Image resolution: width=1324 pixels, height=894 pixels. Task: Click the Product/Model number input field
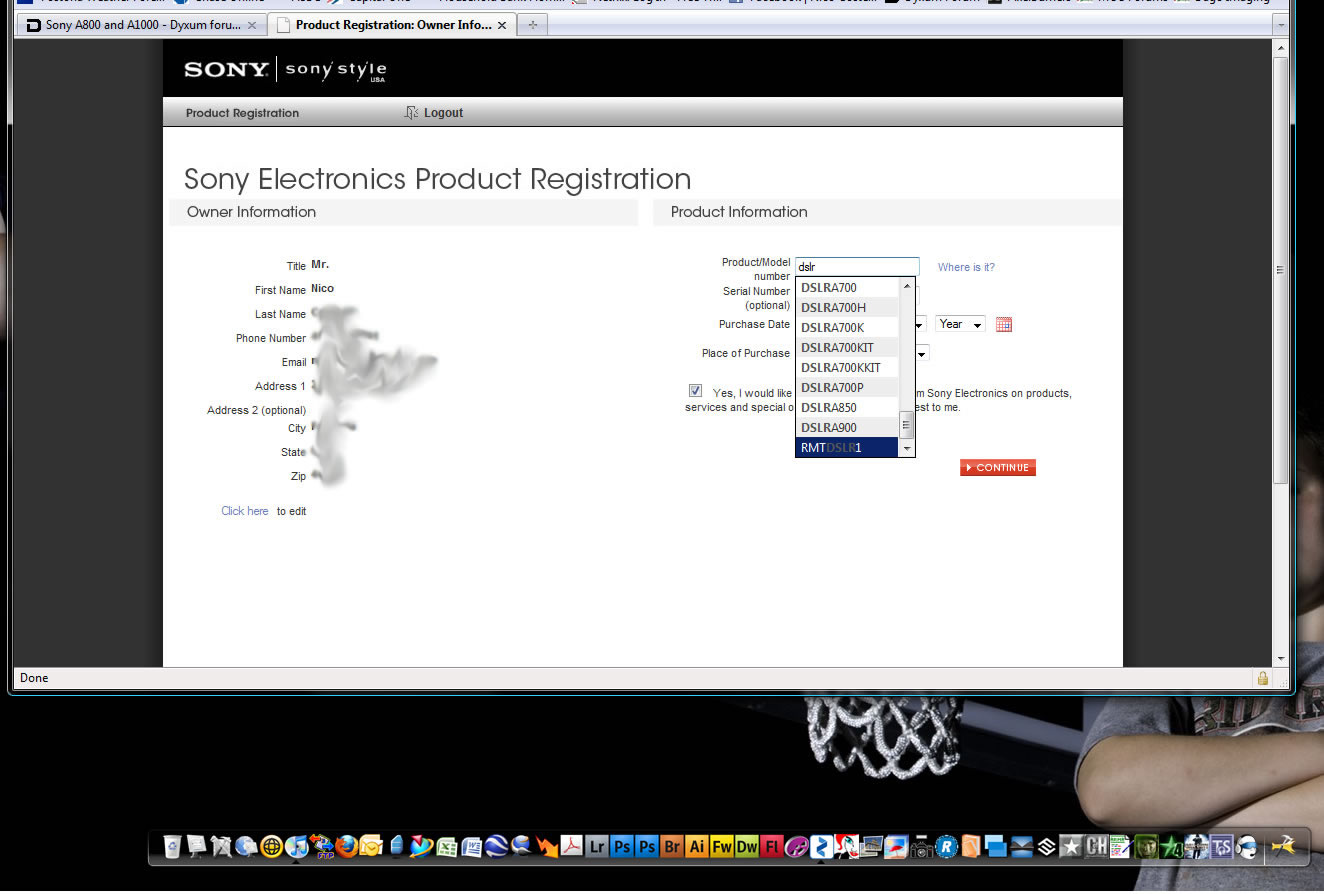coord(857,267)
